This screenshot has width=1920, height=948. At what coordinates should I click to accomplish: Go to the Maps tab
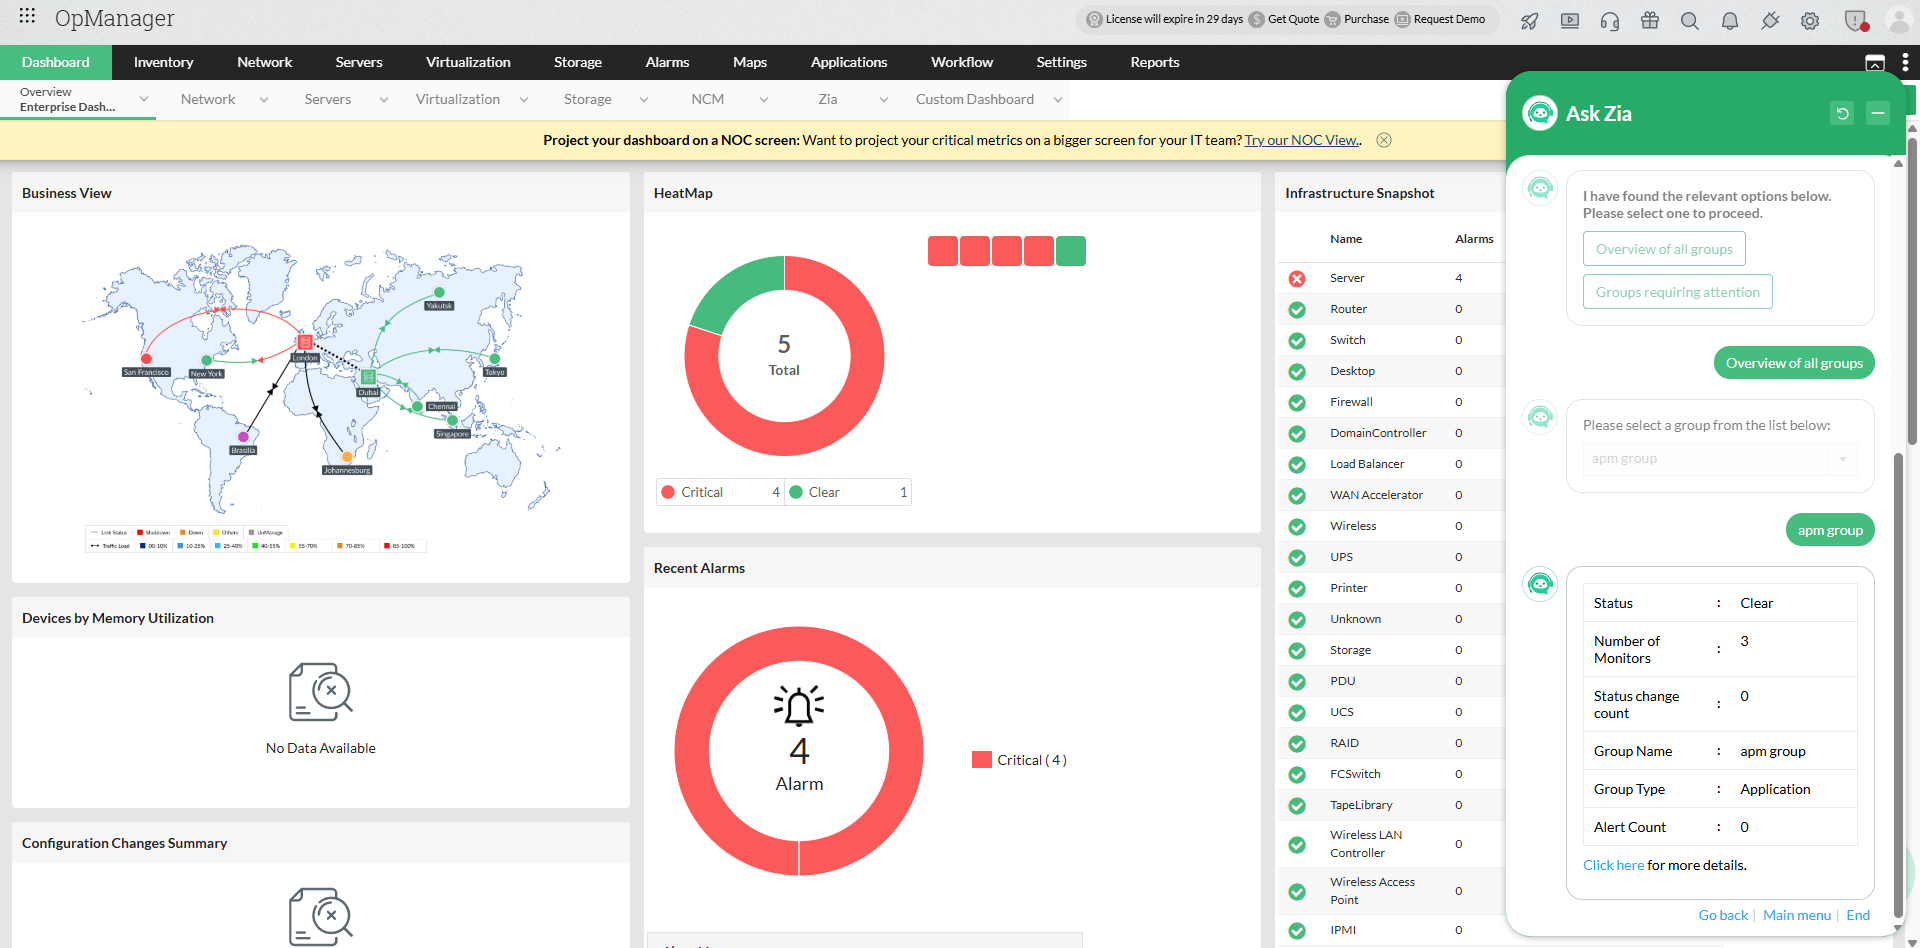pos(750,62)
